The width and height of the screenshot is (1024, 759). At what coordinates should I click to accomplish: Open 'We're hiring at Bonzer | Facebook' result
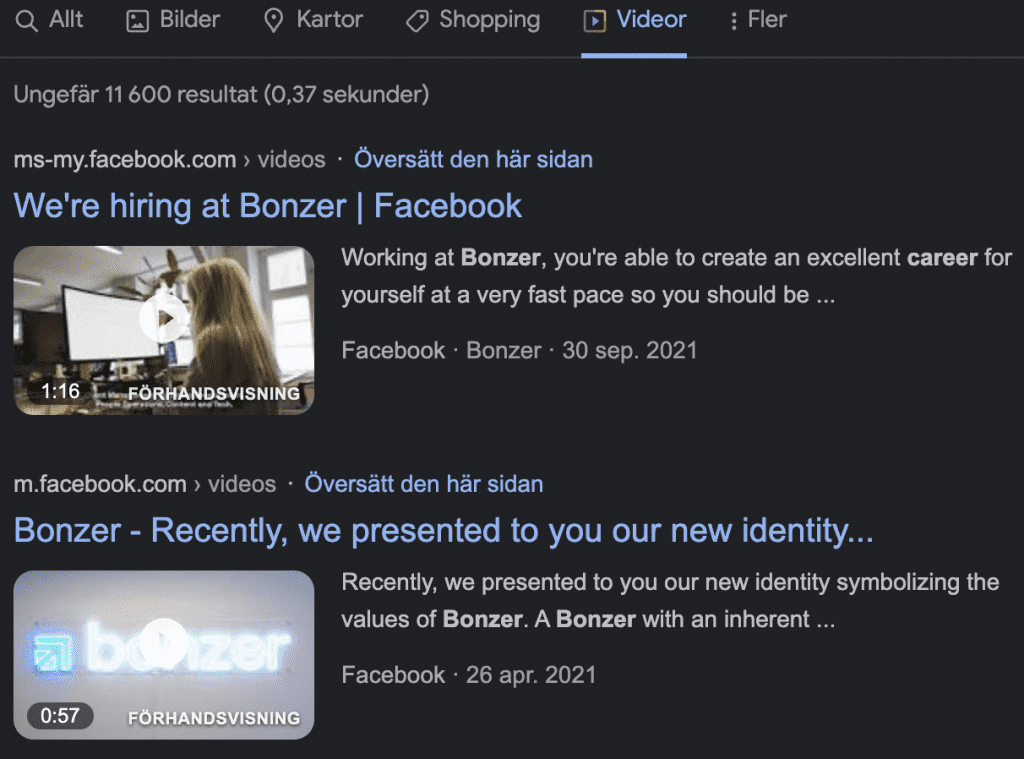268,206
